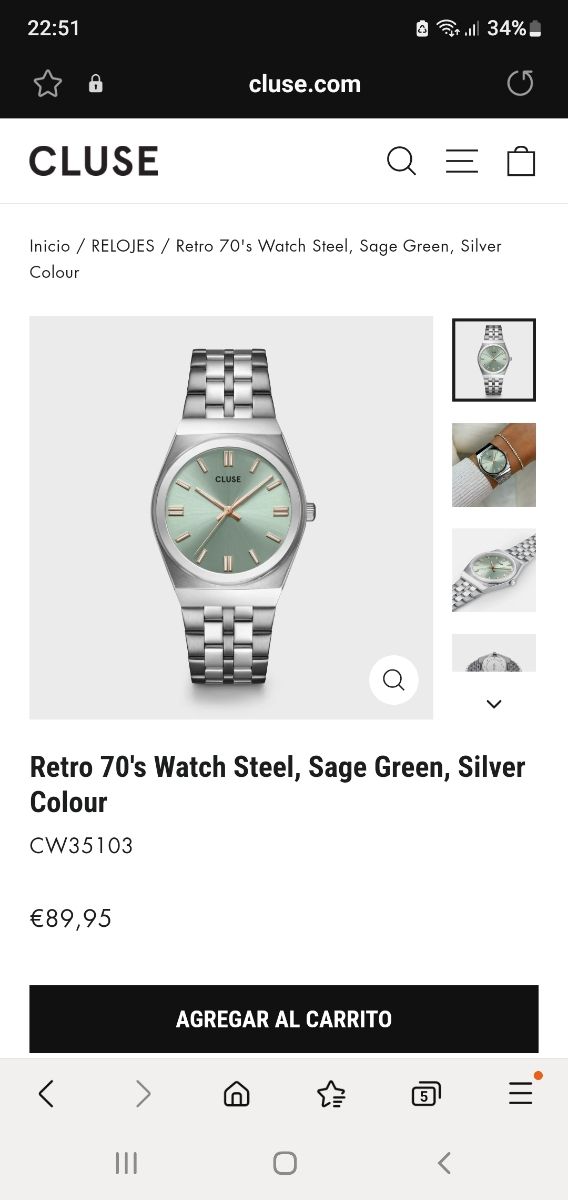Reload the page with the refresh icon

point(520,83)
